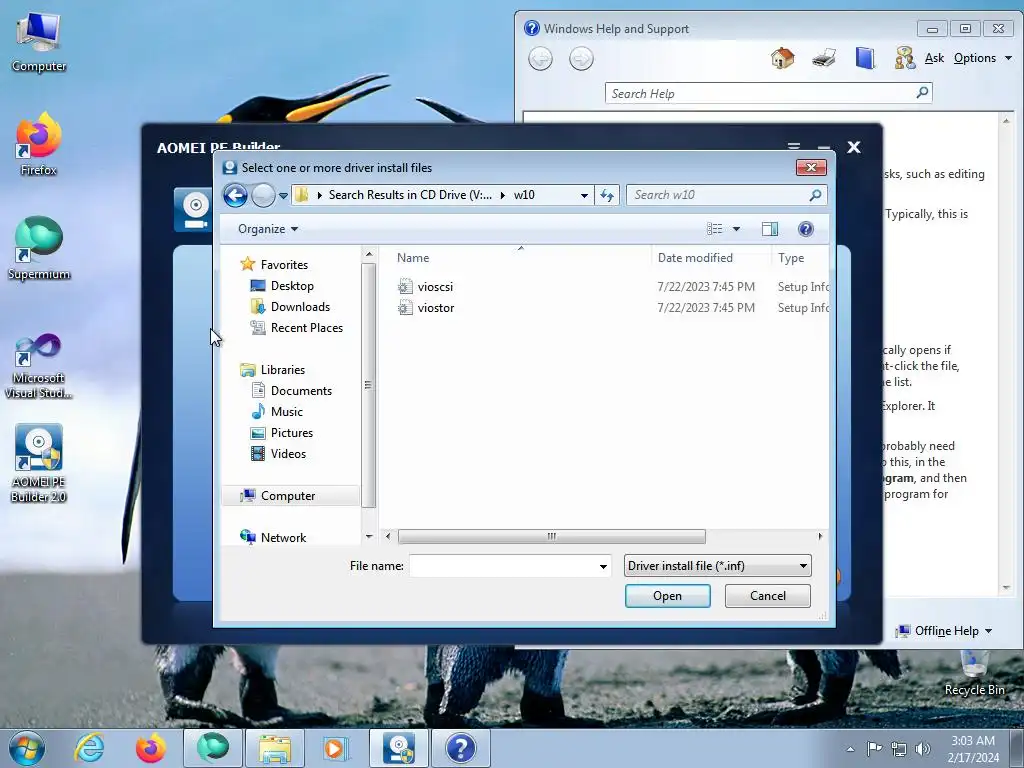Click Firefox desktop icon

pos(39,144)
